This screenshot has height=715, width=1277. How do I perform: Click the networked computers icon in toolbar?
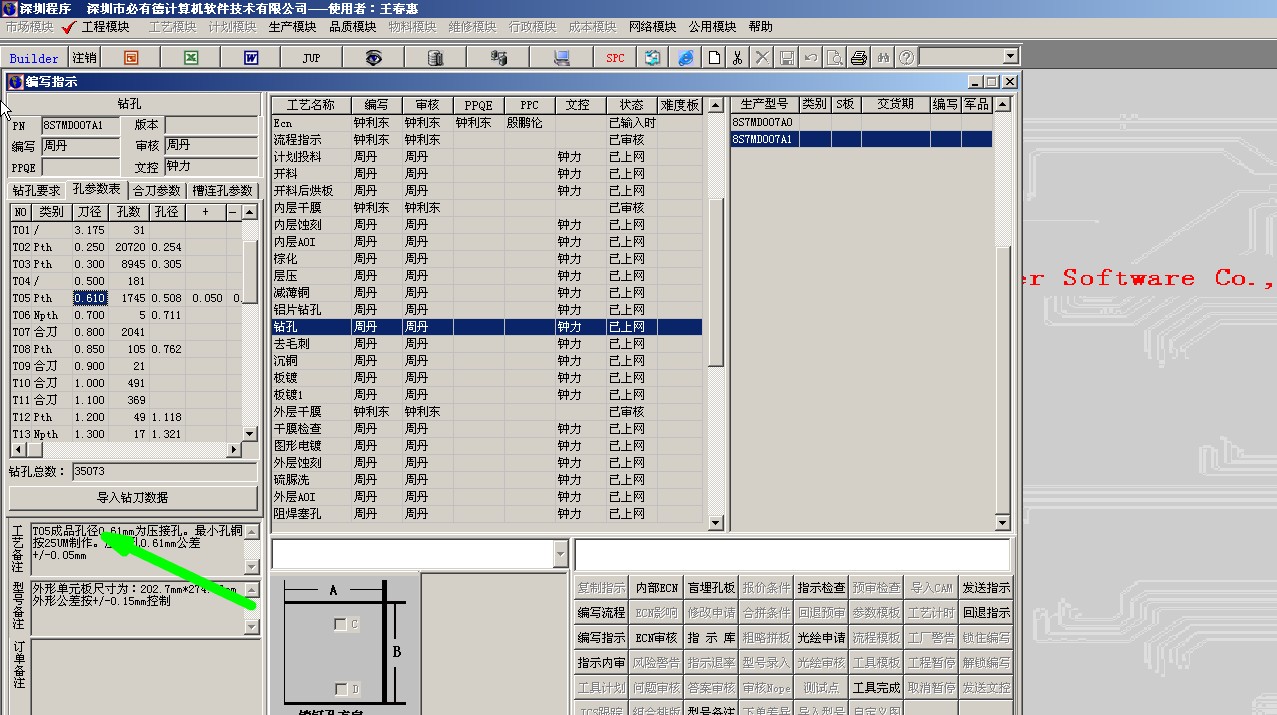click(x=497, y=58)
